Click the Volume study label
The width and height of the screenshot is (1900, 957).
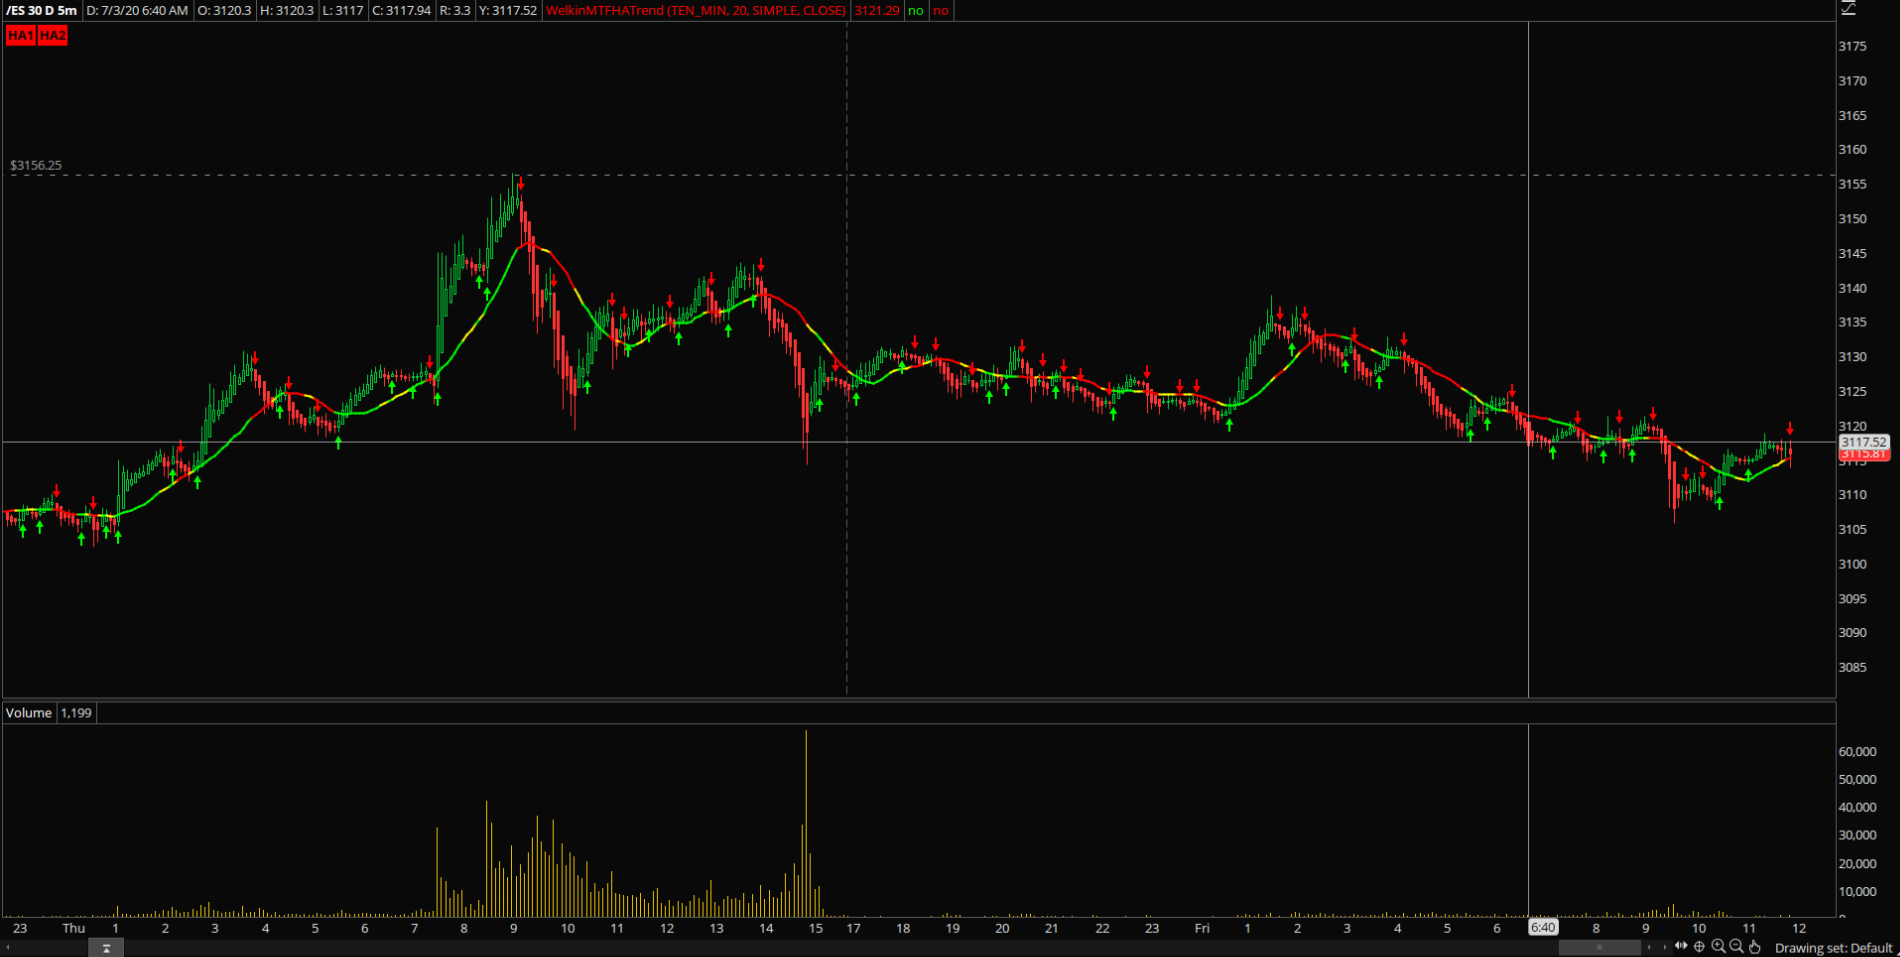pos(28,712)
